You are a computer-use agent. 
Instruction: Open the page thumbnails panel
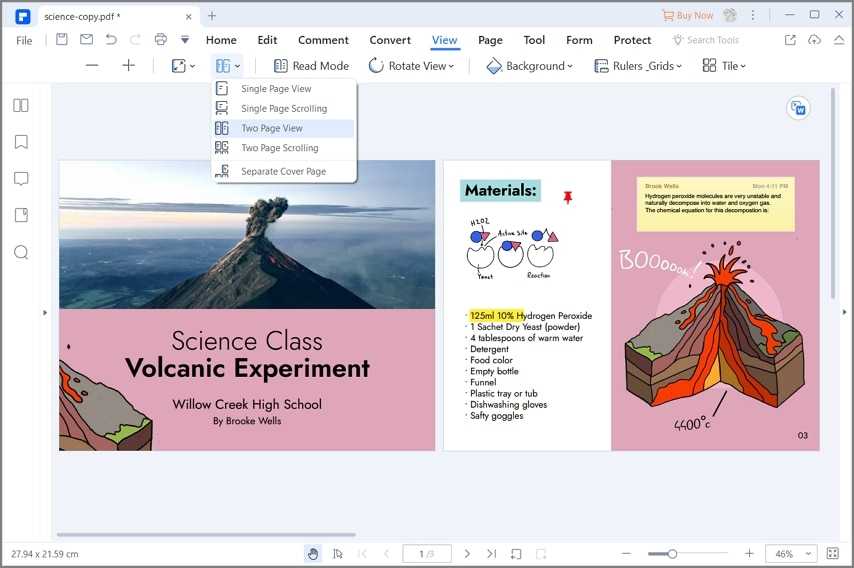coord(21,105)
